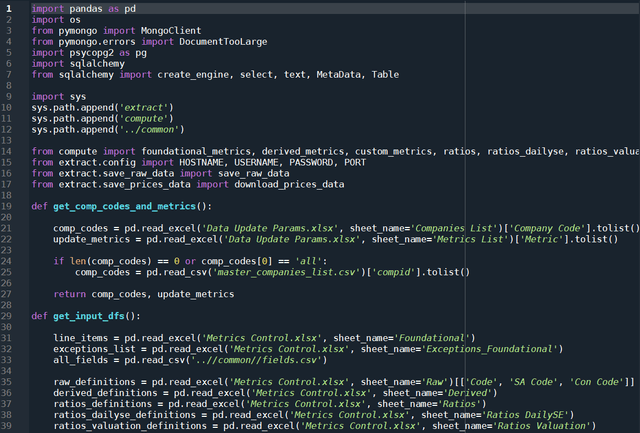Screen dimensions: 640x433
Task: Place cursor on 'MongoClient' import name
Action: pos(171,31)
